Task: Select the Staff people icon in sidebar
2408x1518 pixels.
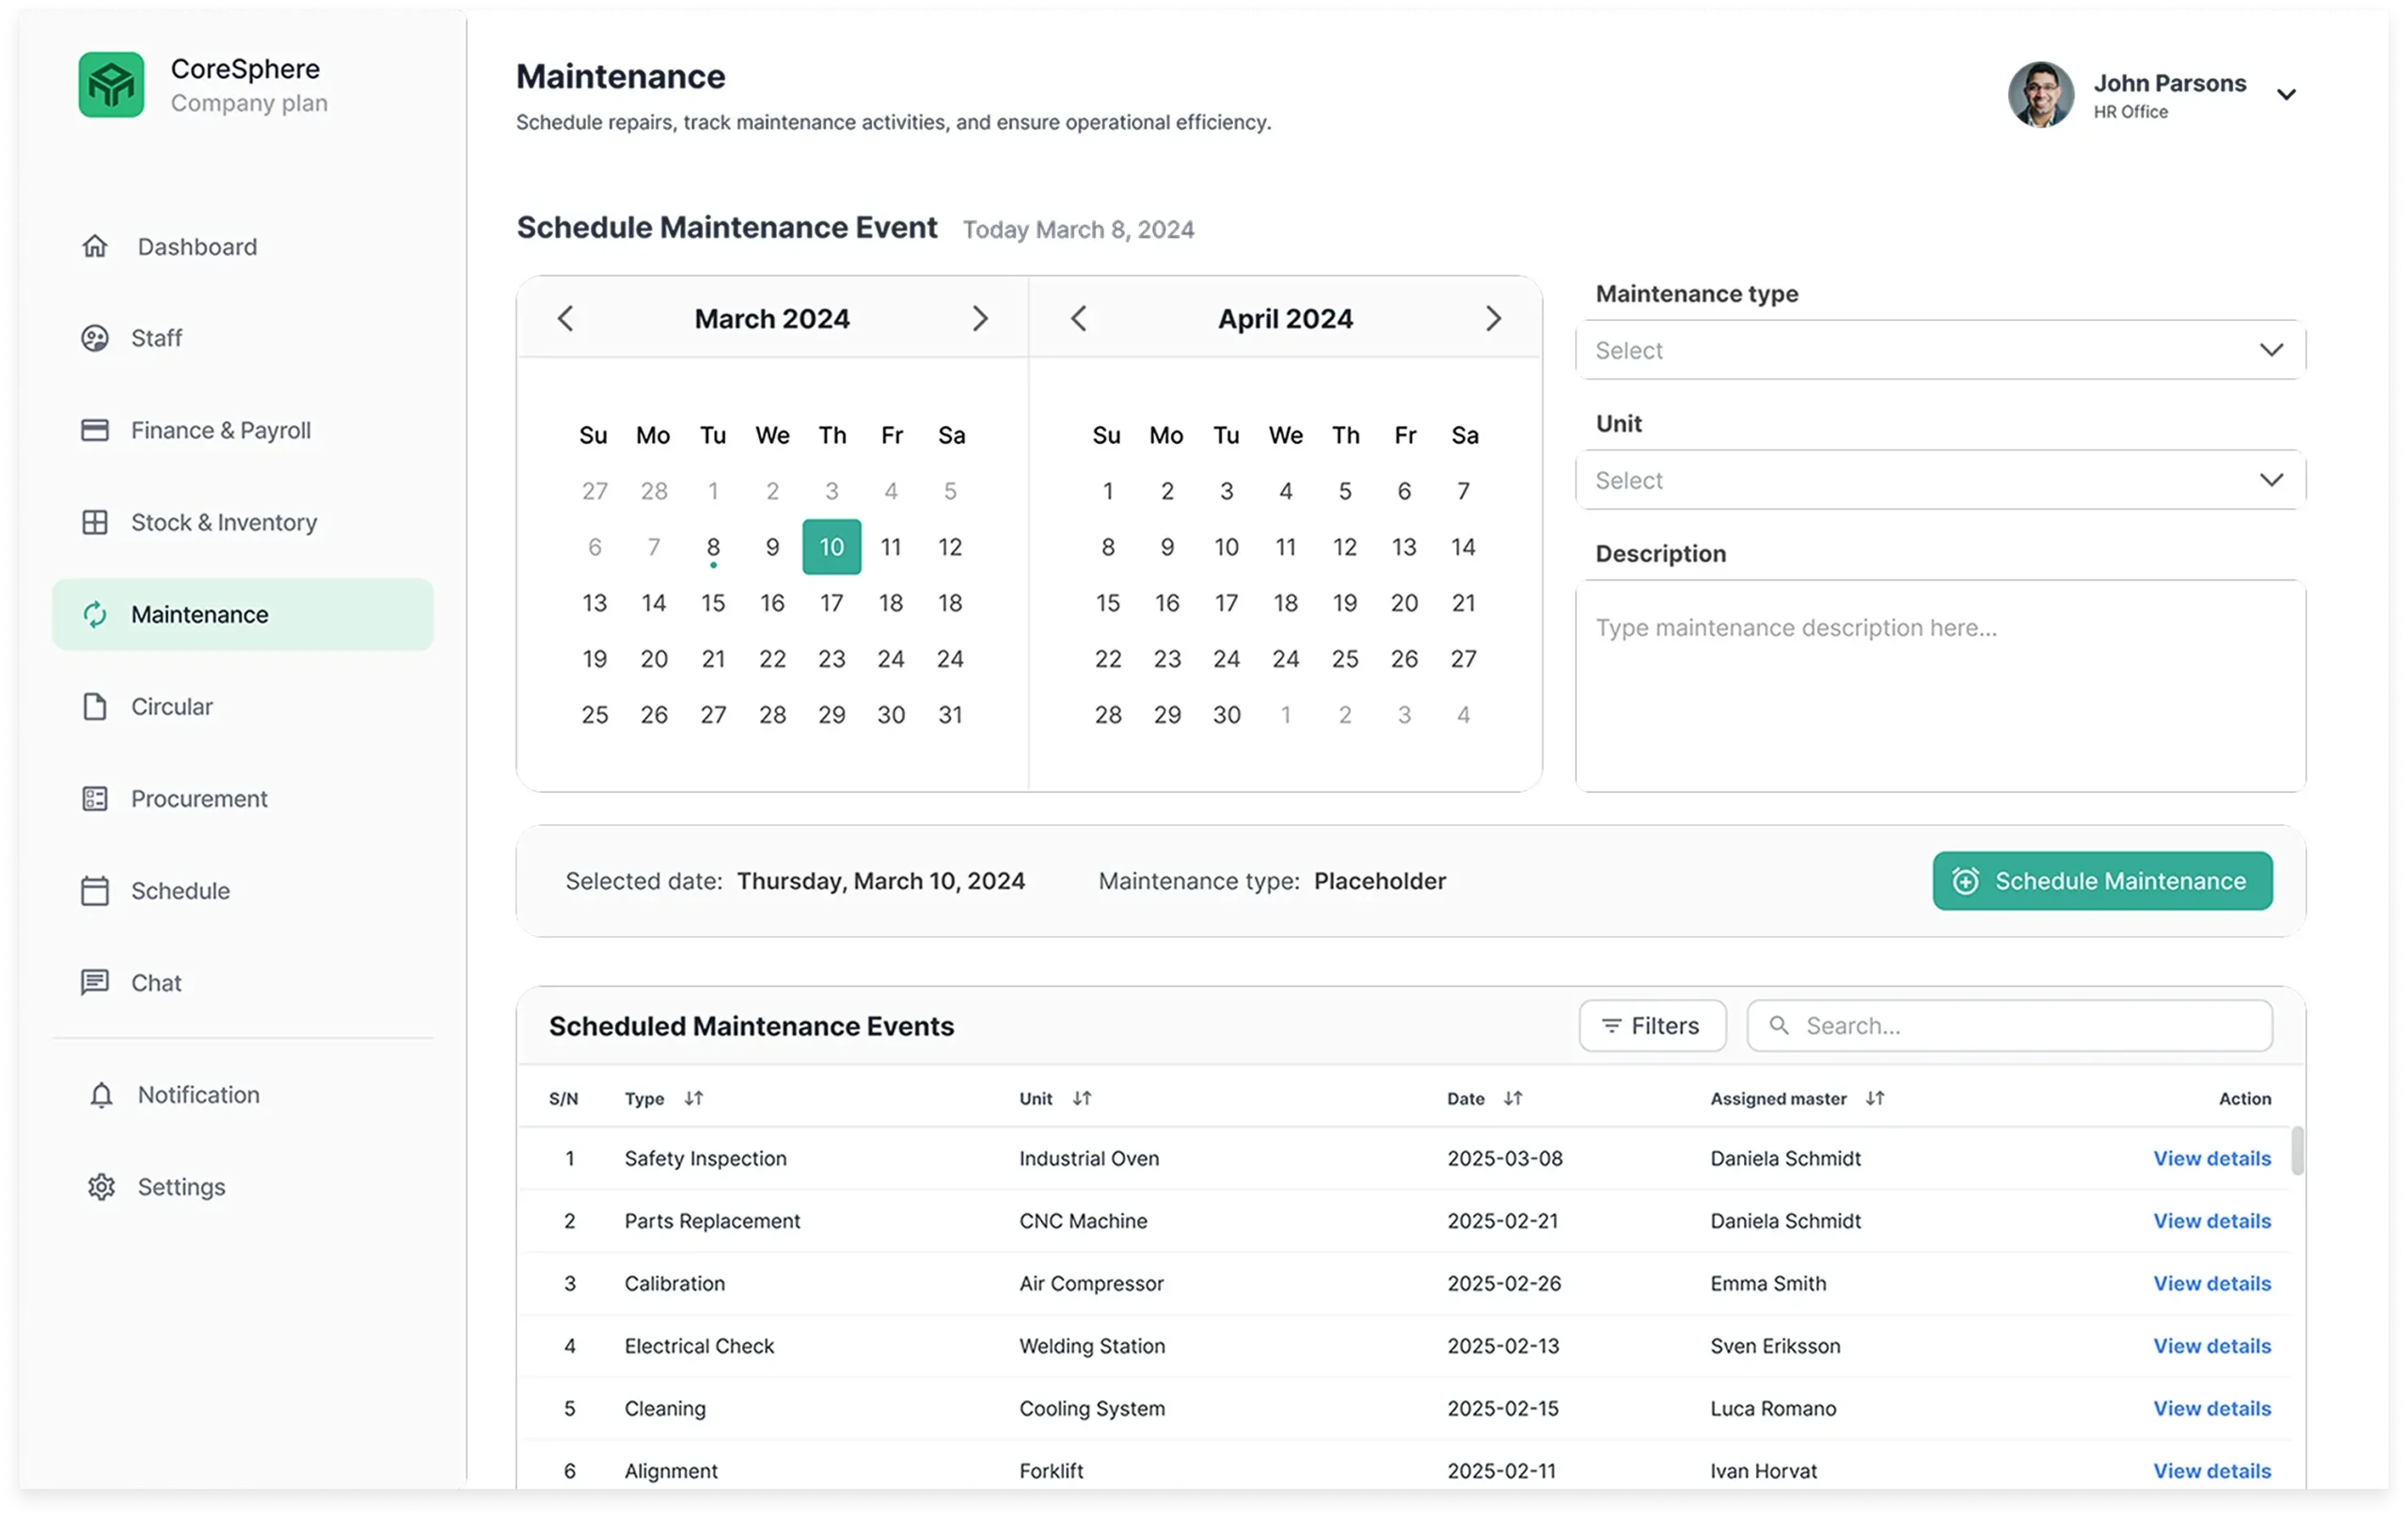Action: pyautogui.click(x=95, y=338)
